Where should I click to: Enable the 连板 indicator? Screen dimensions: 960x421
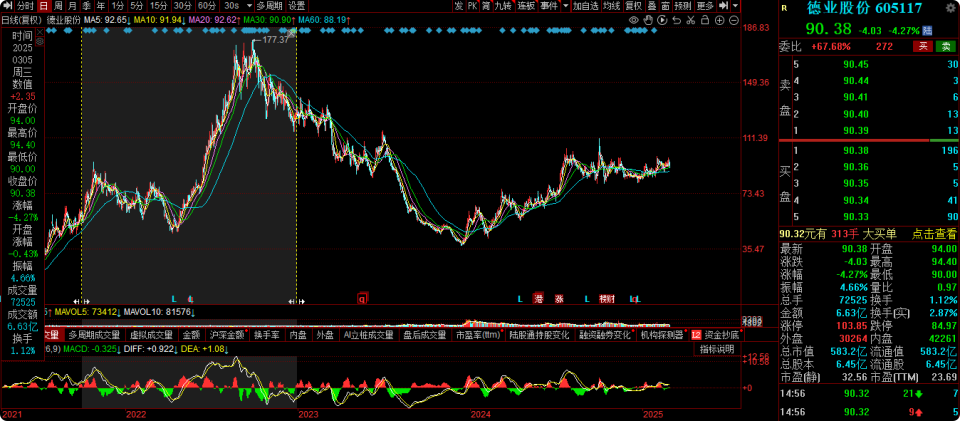527,6
